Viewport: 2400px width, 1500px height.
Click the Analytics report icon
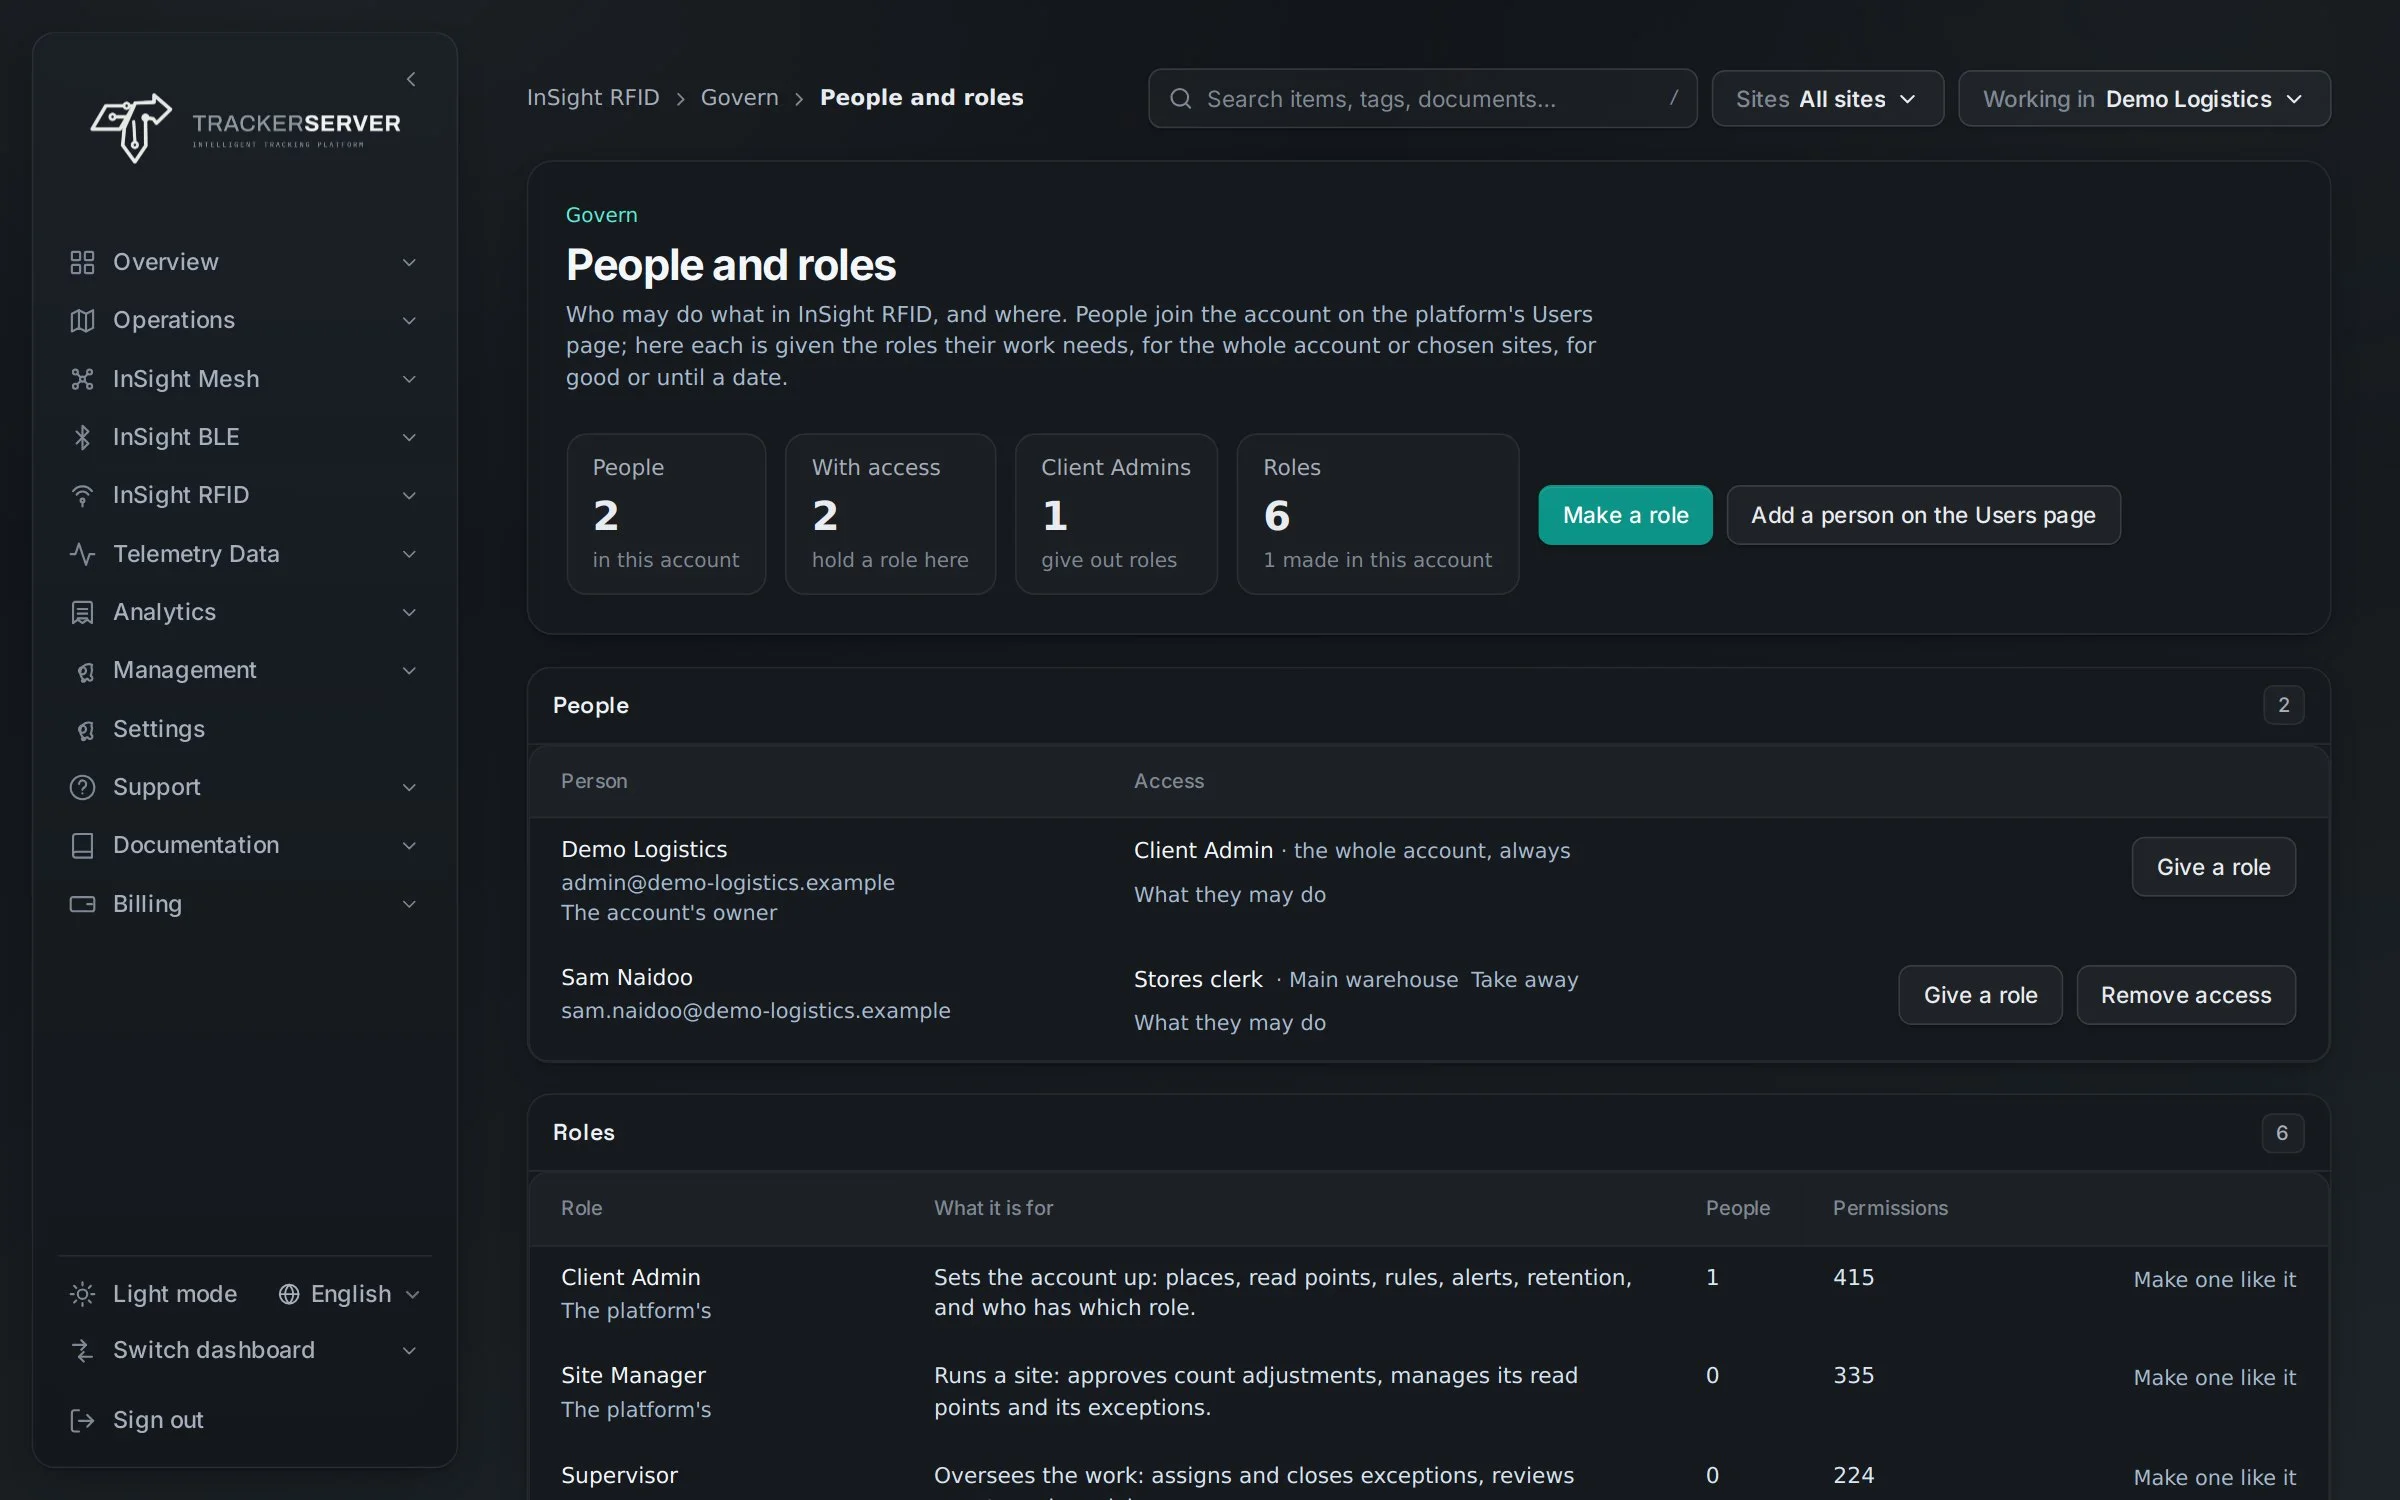(82, 612)
